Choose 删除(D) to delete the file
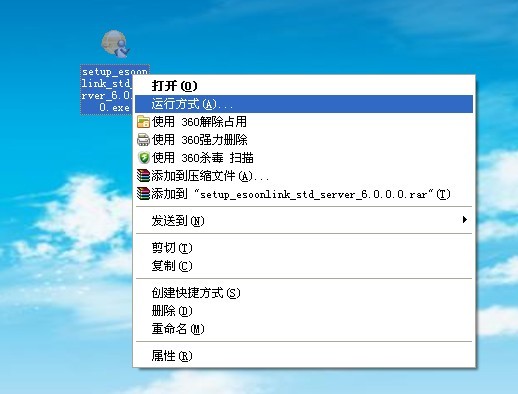518x394 pixels. (304, 311)
